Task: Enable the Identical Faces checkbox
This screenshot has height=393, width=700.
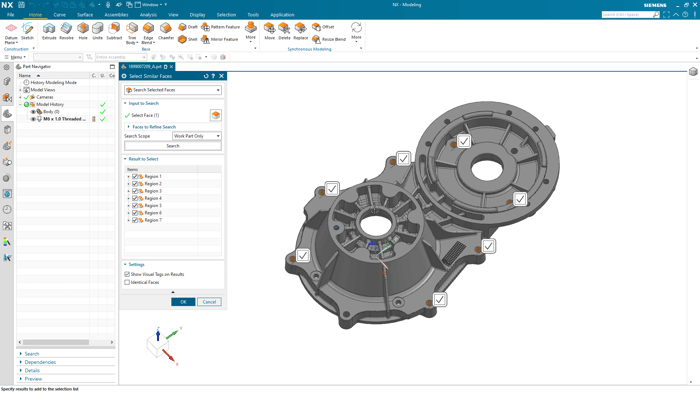Action: coord(127,282)
